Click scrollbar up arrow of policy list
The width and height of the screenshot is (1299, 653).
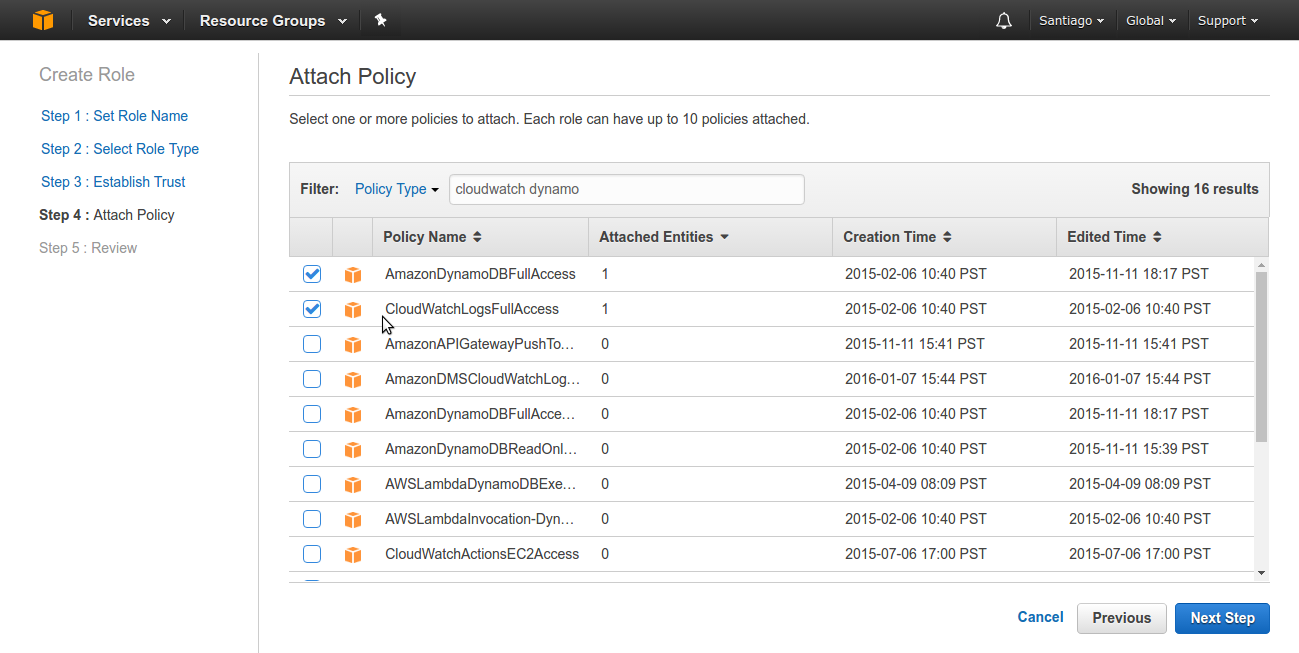point(1261,265)
